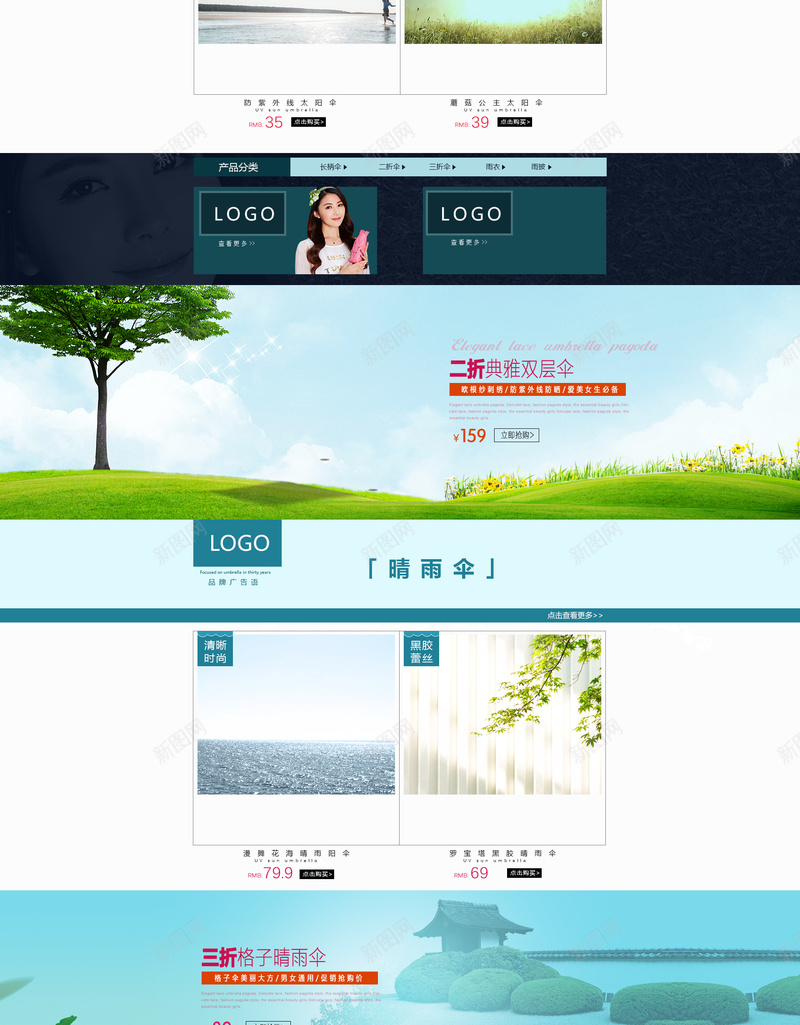The width and height of the screenshot is (800, 1025).
Task: Follow the 查看更多 link under the left LOGO
Action: (237, 243)
